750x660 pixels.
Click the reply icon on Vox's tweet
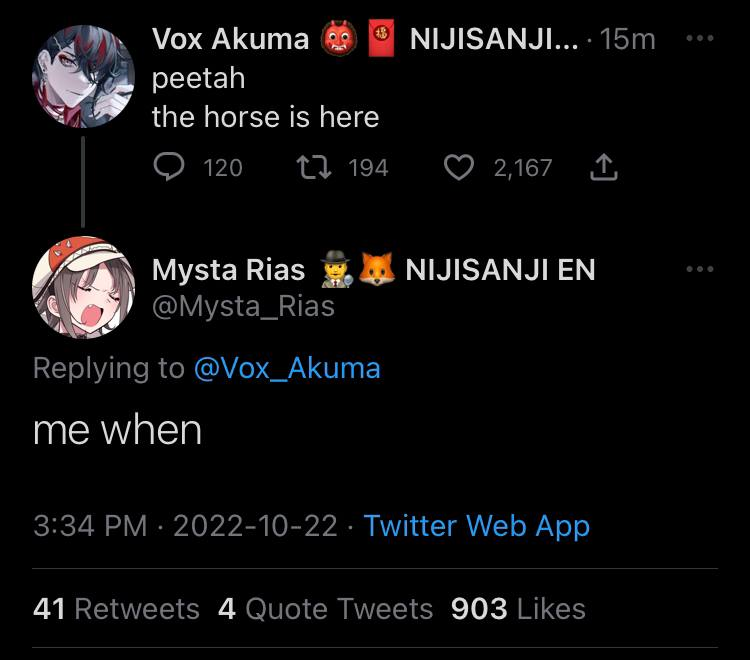(168, 167)
